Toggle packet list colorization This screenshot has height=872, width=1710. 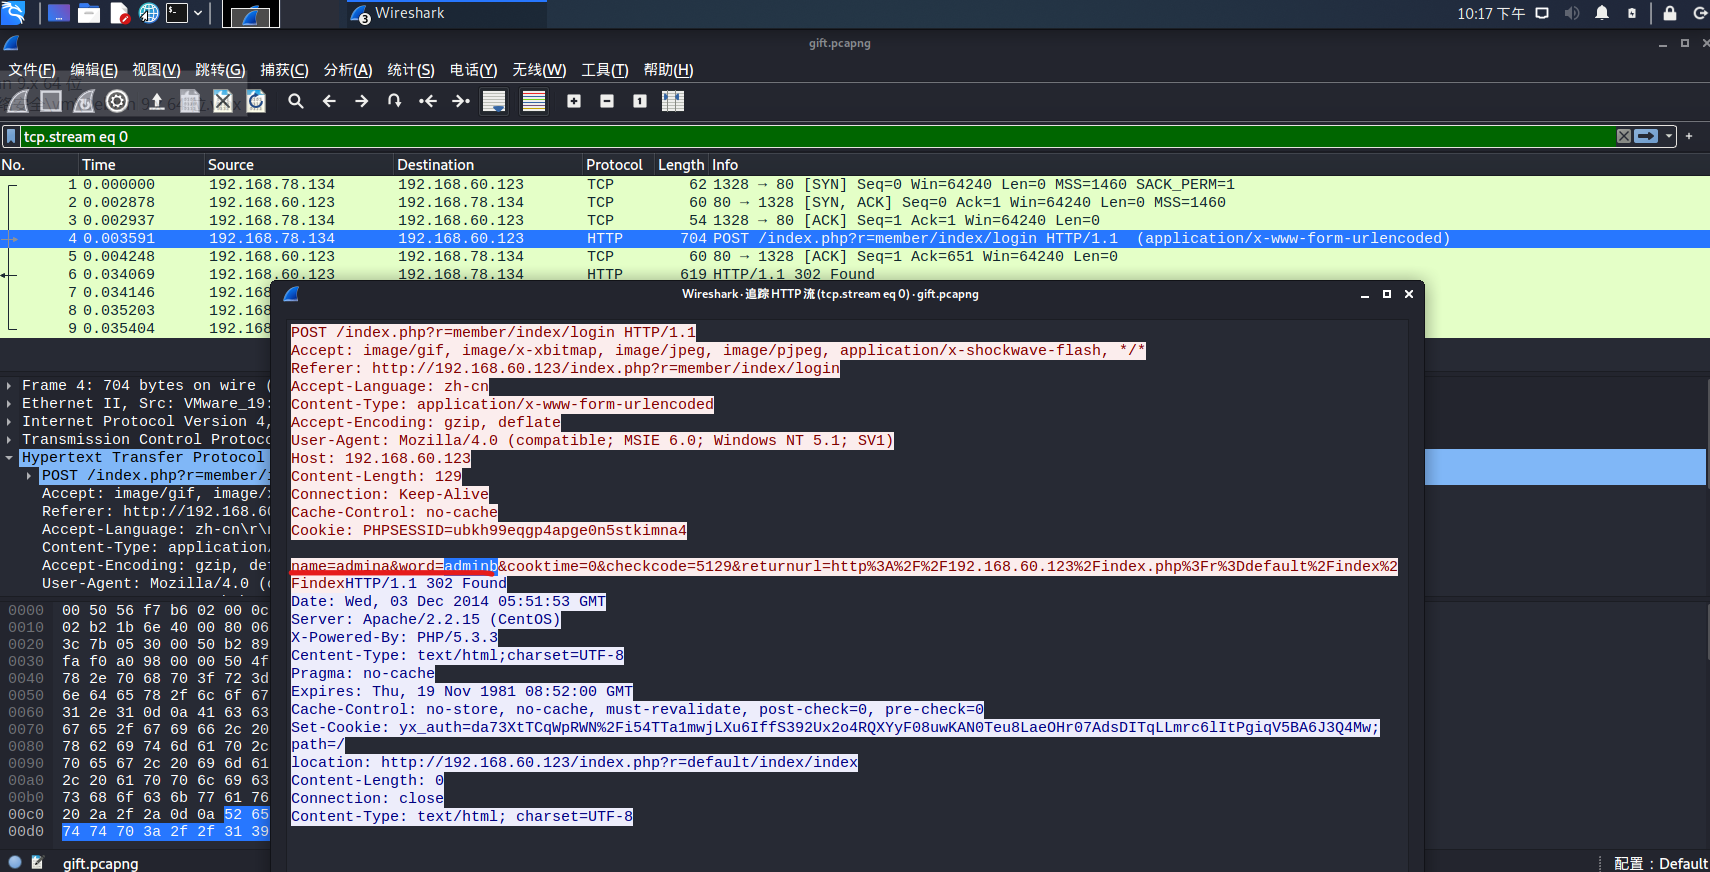pyautogui.click(x=534, y=101)
